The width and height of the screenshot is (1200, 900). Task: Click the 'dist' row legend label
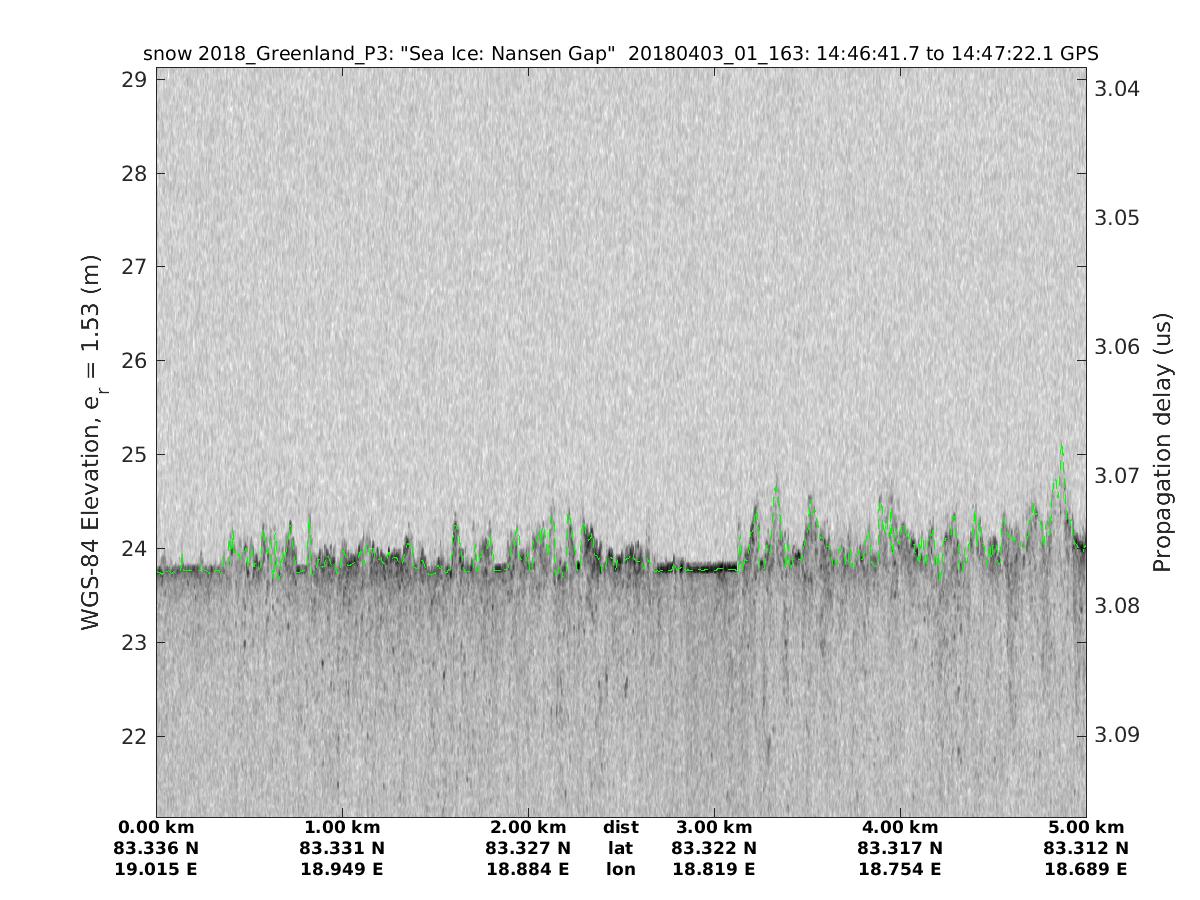tap(621, 828)
